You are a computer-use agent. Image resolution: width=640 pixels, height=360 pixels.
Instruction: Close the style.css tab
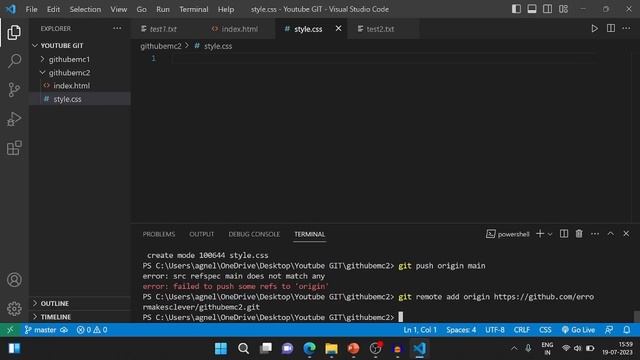coord(338,29)
